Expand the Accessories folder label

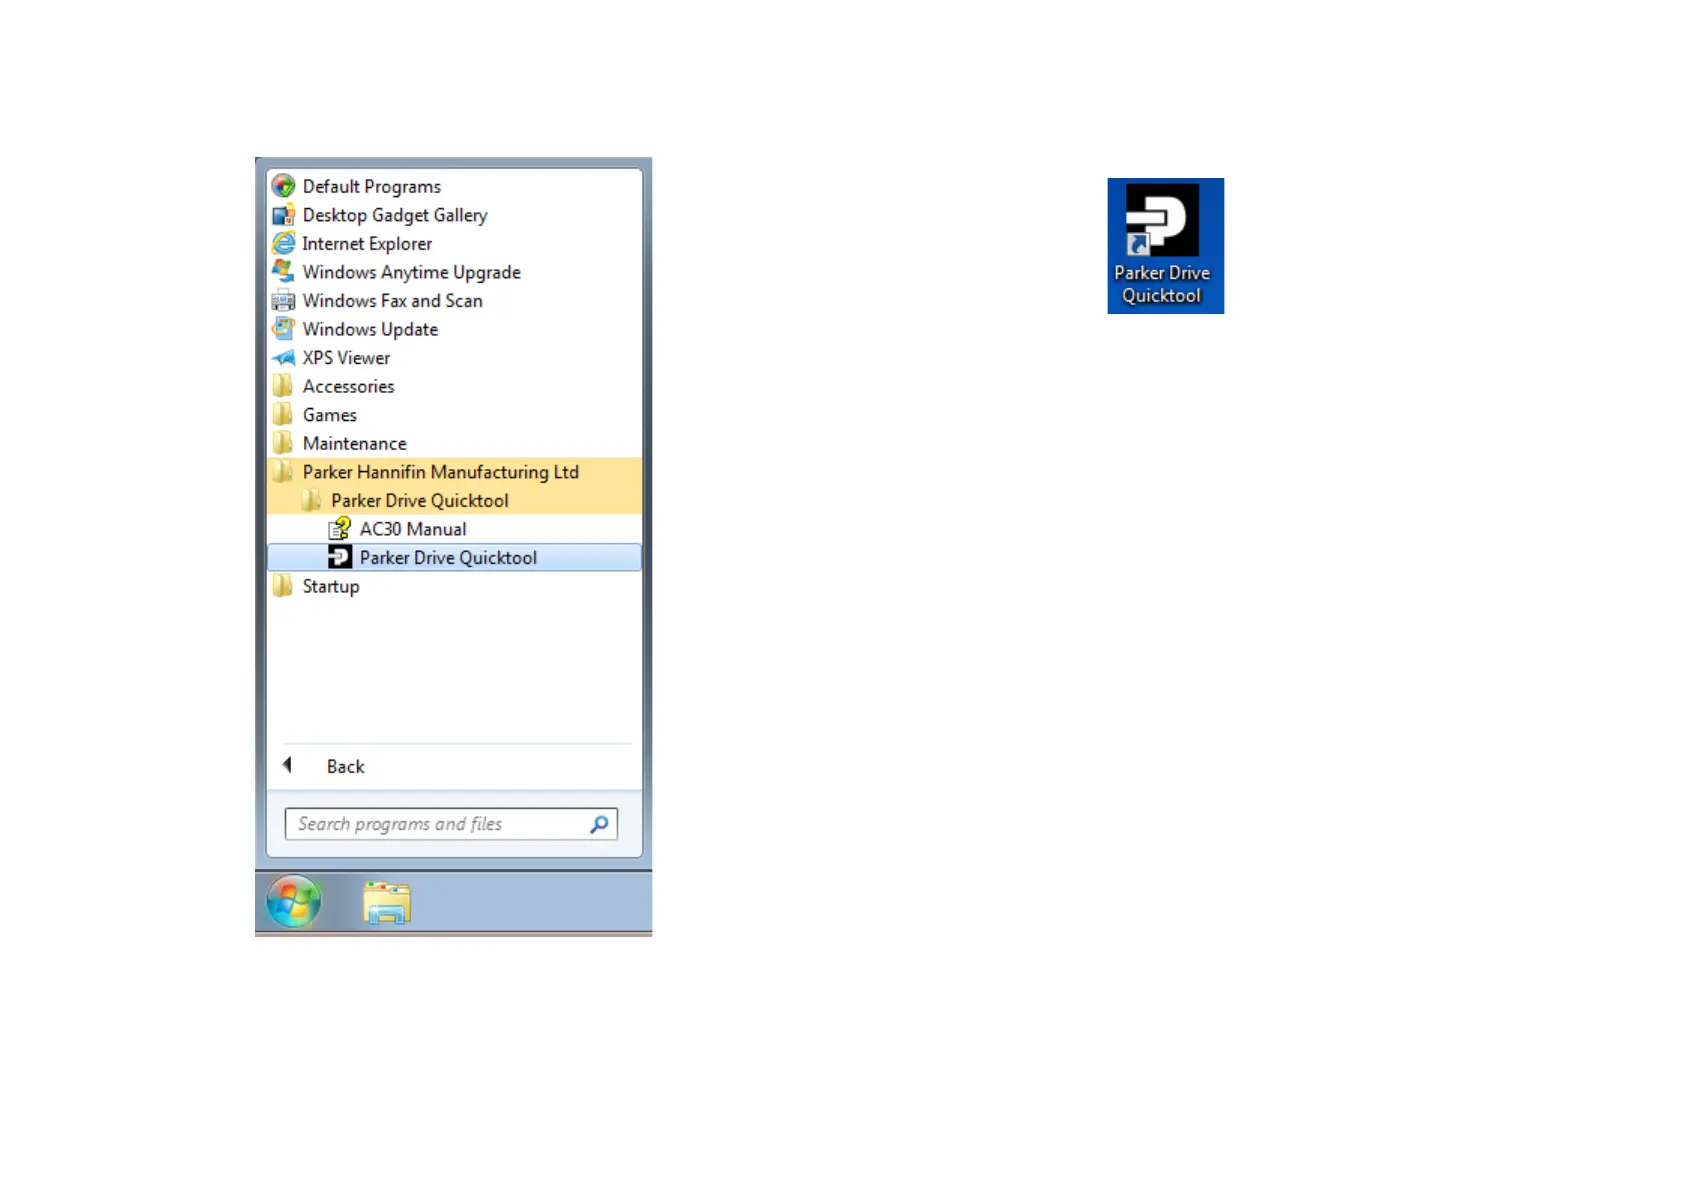coord(348,386)
